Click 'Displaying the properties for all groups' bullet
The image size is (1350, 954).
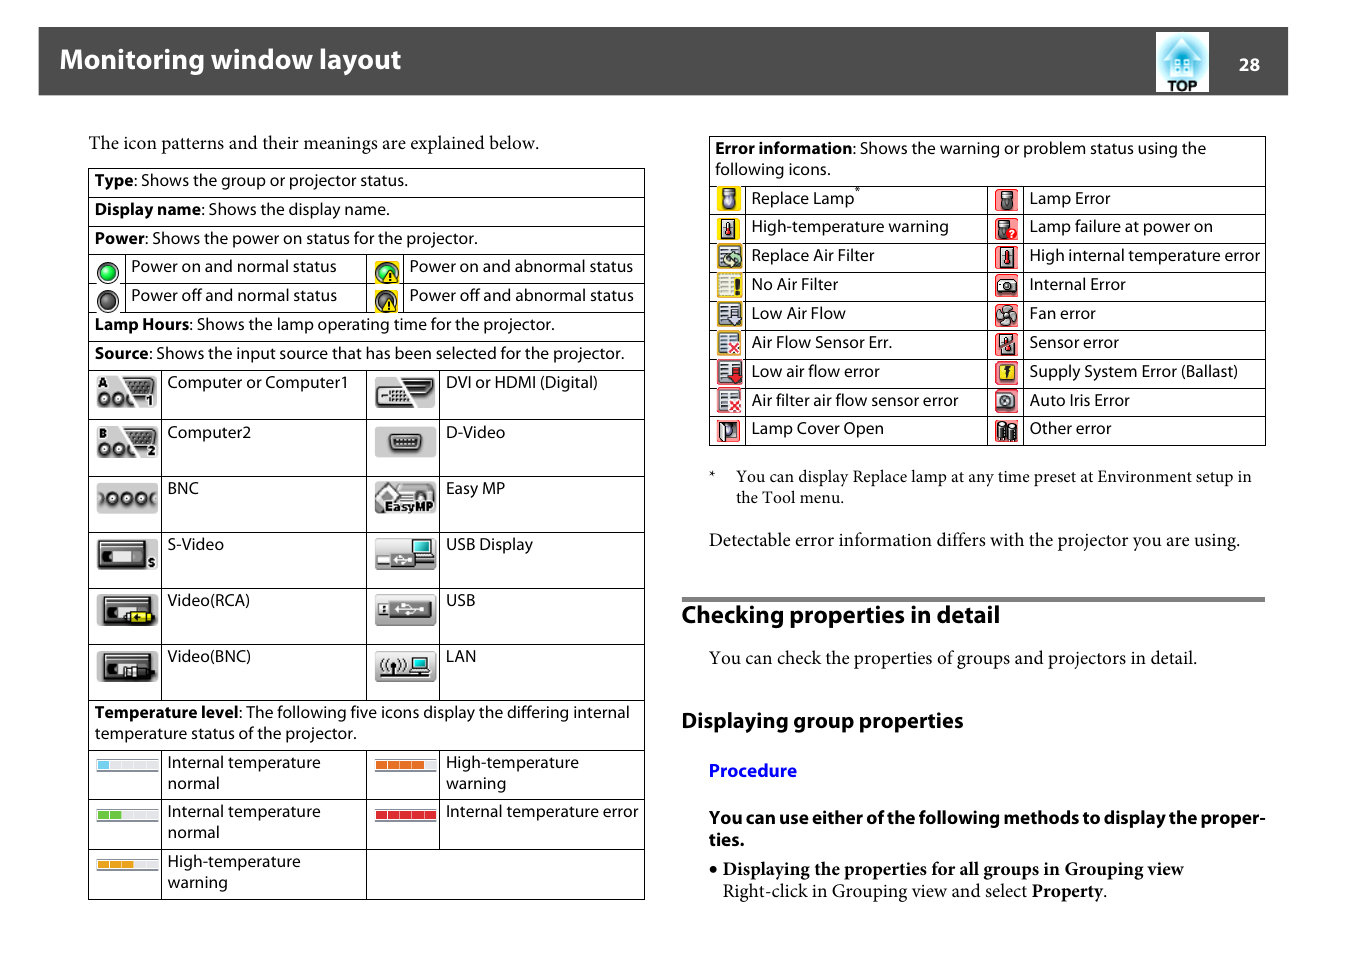pyautogui.click(x=953, y=869)
